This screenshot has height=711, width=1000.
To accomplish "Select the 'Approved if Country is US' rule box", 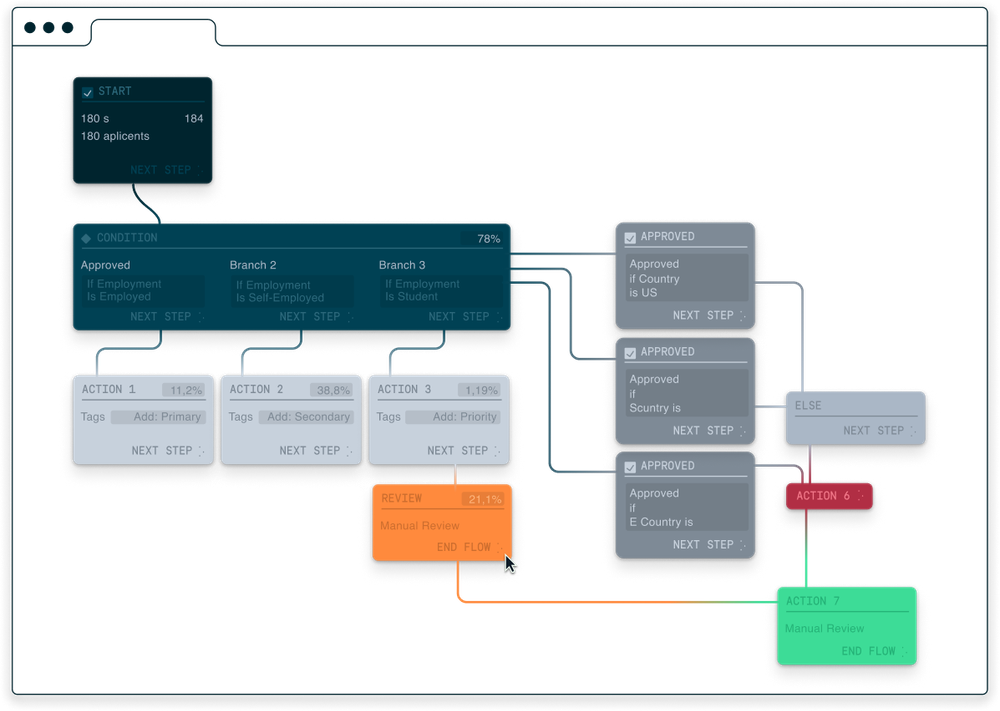I will coord(686,278).
